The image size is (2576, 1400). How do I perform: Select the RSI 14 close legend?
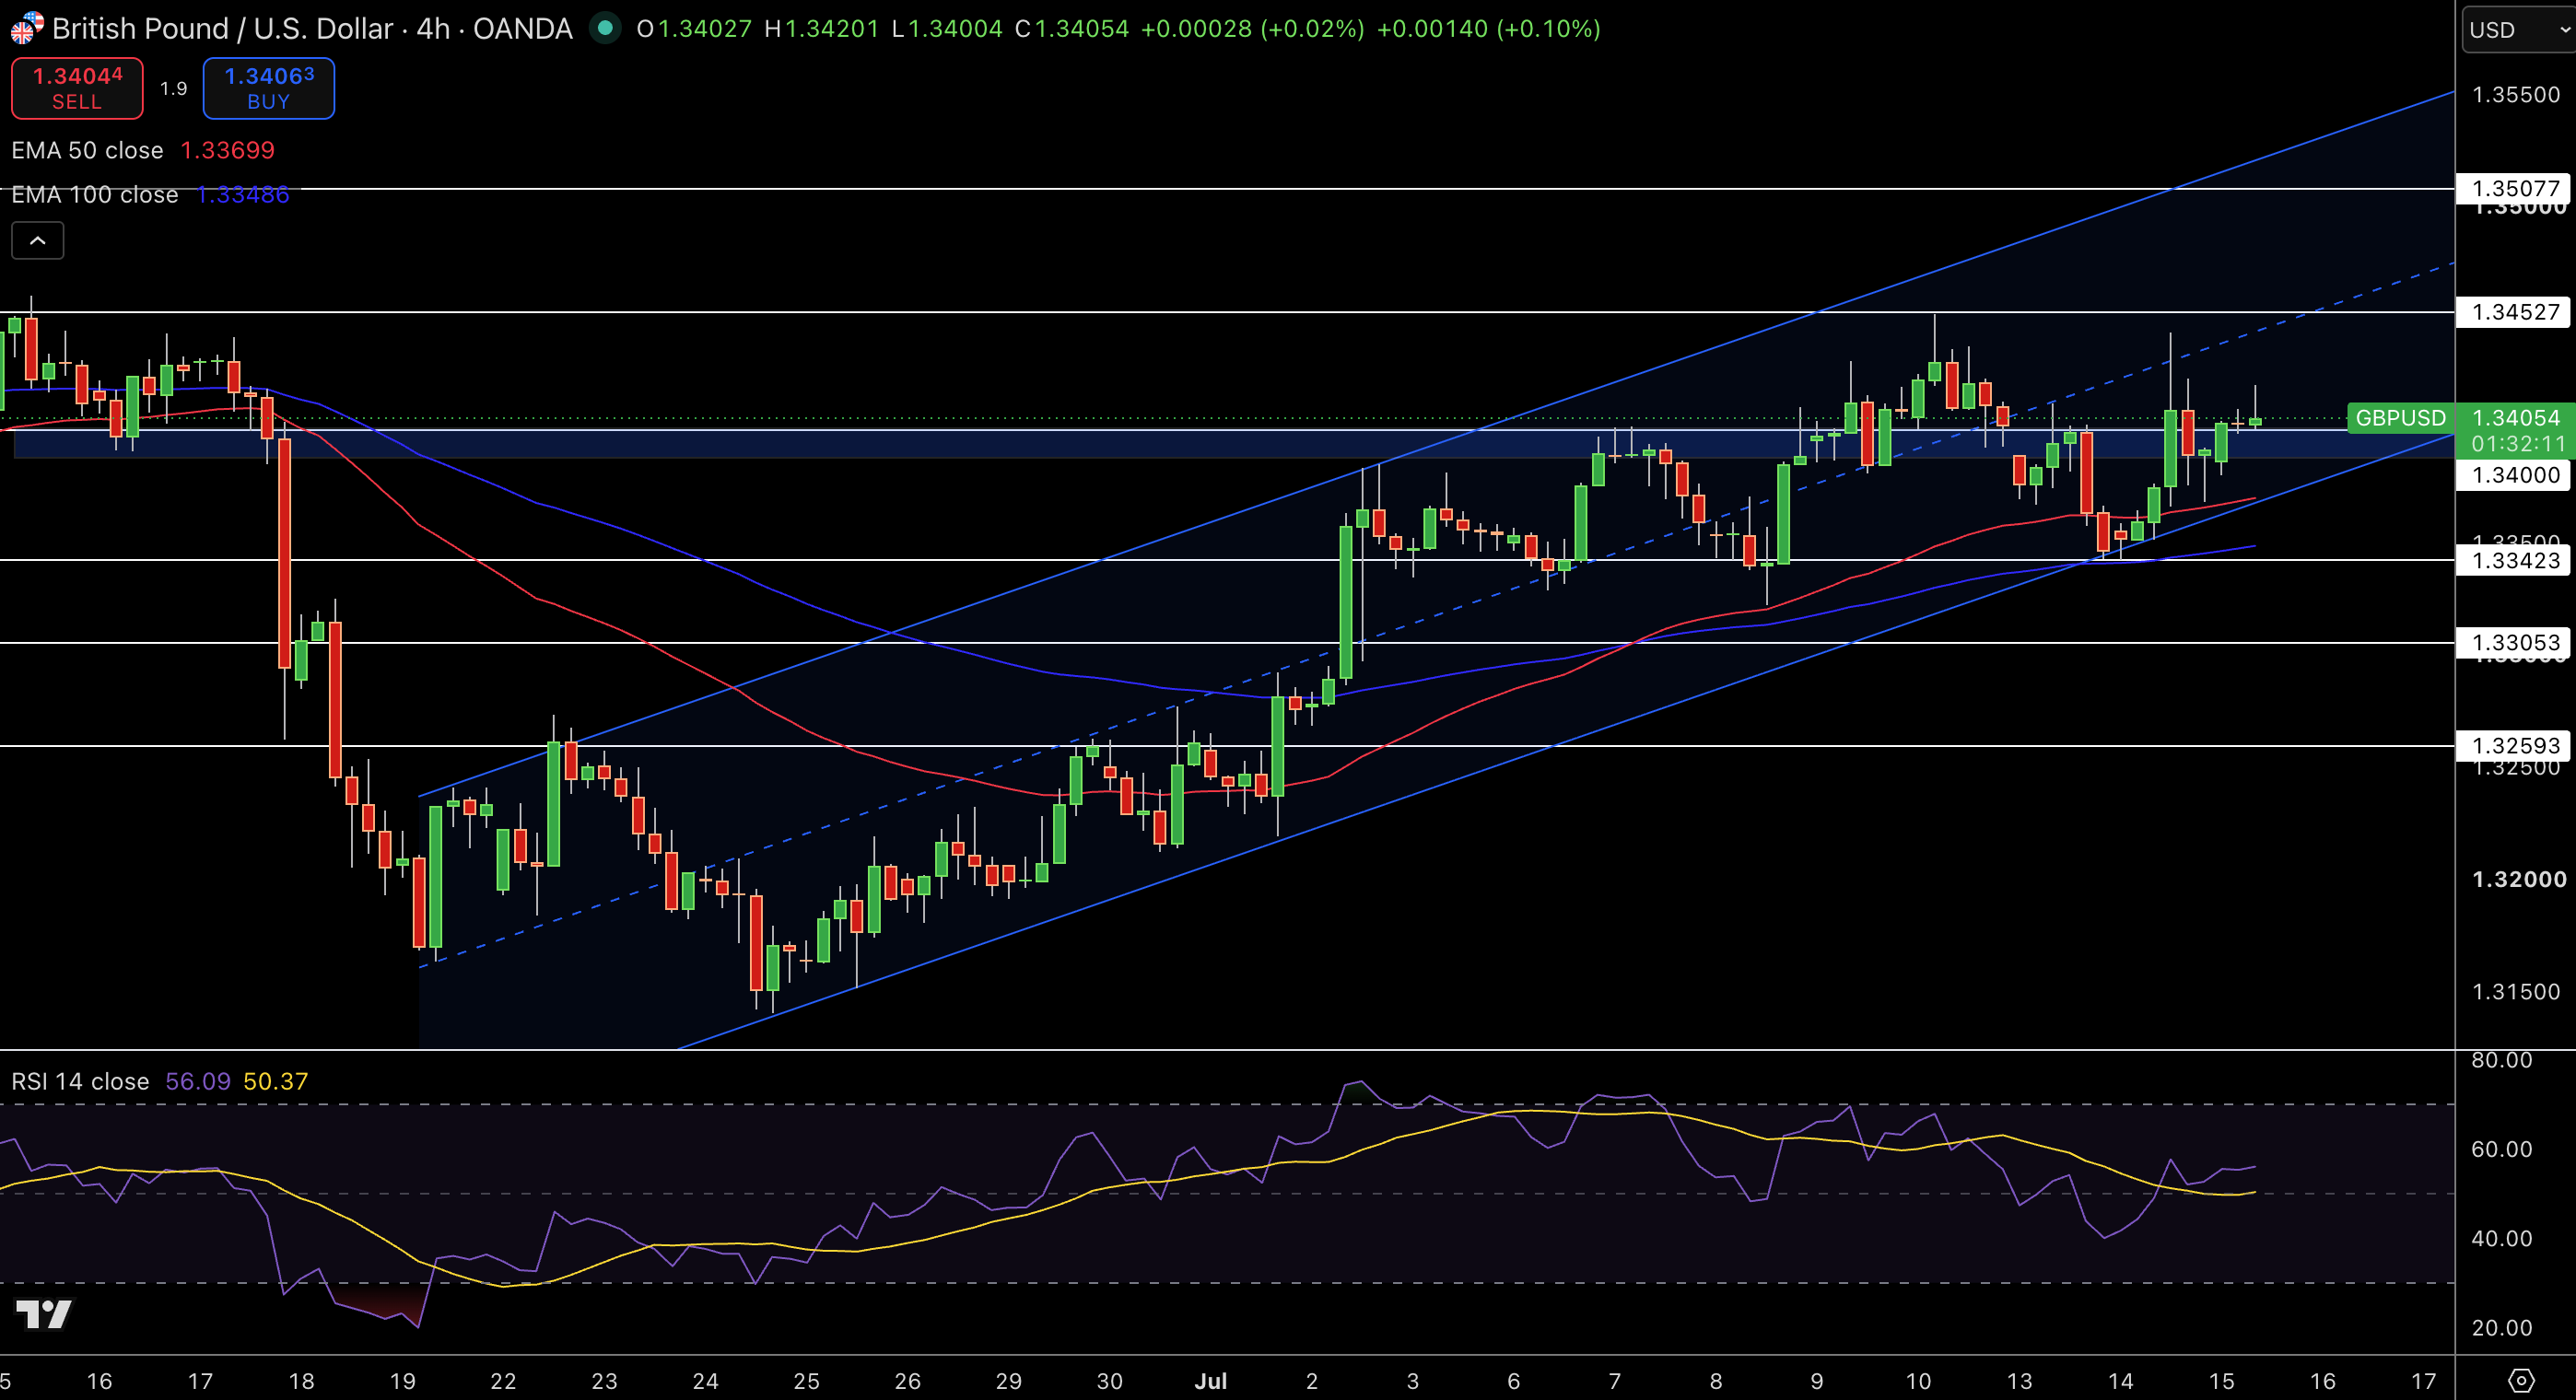[80, 1081]
